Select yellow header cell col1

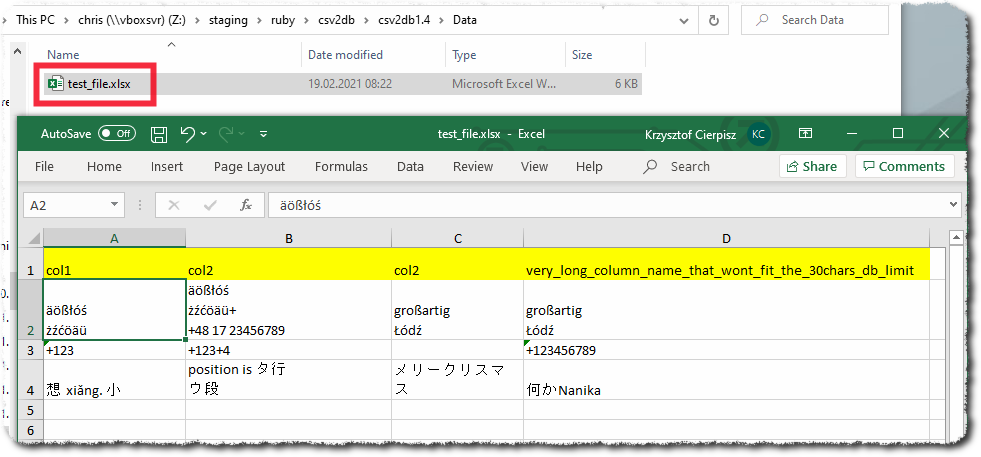[x=114, y=270]
